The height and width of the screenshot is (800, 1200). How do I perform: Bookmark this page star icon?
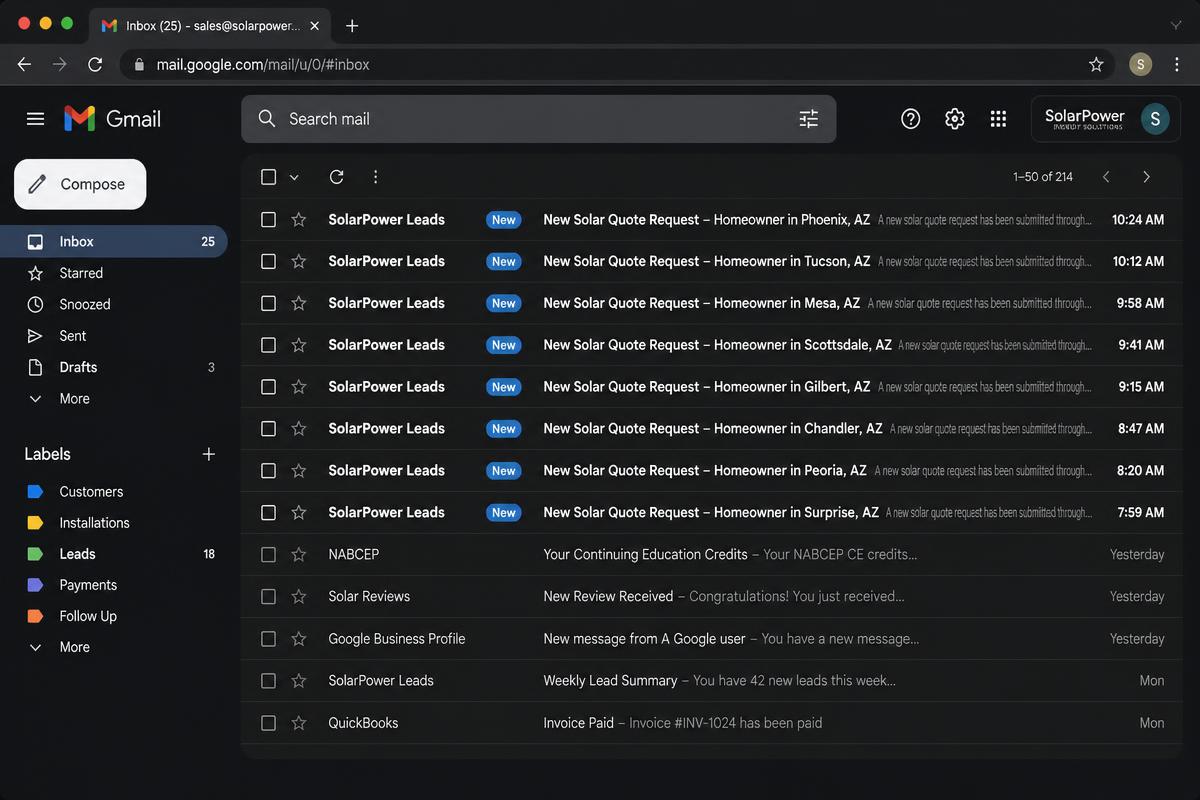point(1096,64)
